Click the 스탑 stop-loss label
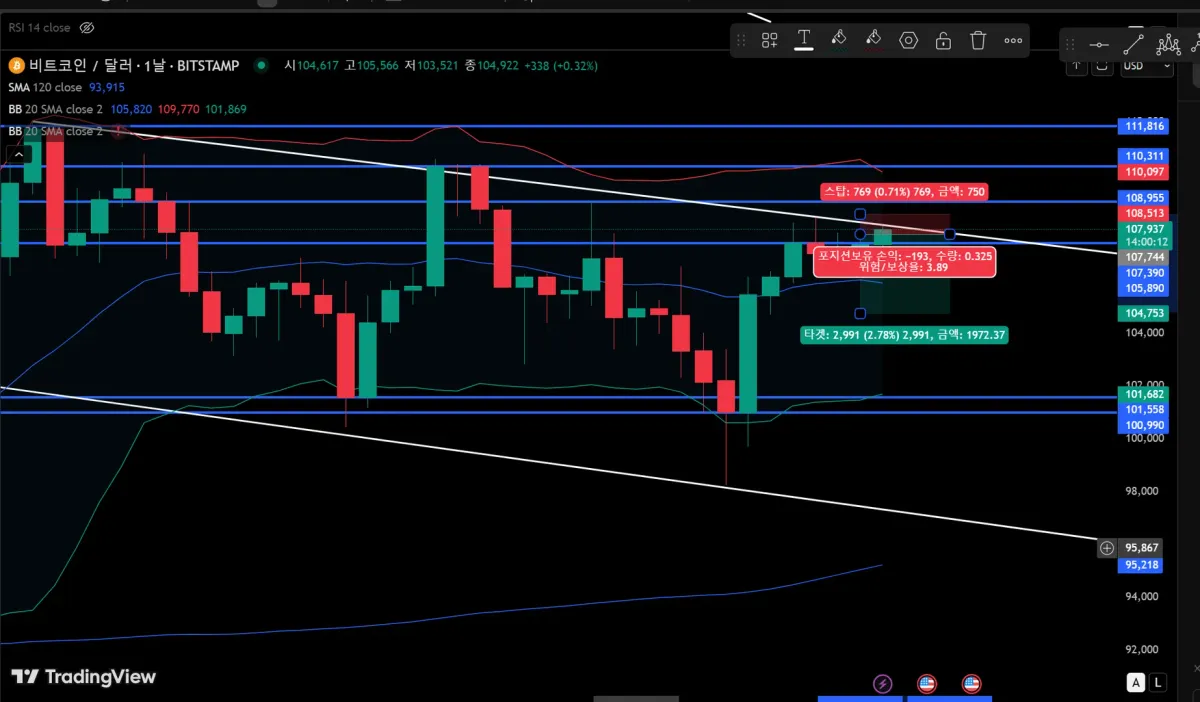The image size is (1200, 702). pyautogui.click(x=903, y=191)
